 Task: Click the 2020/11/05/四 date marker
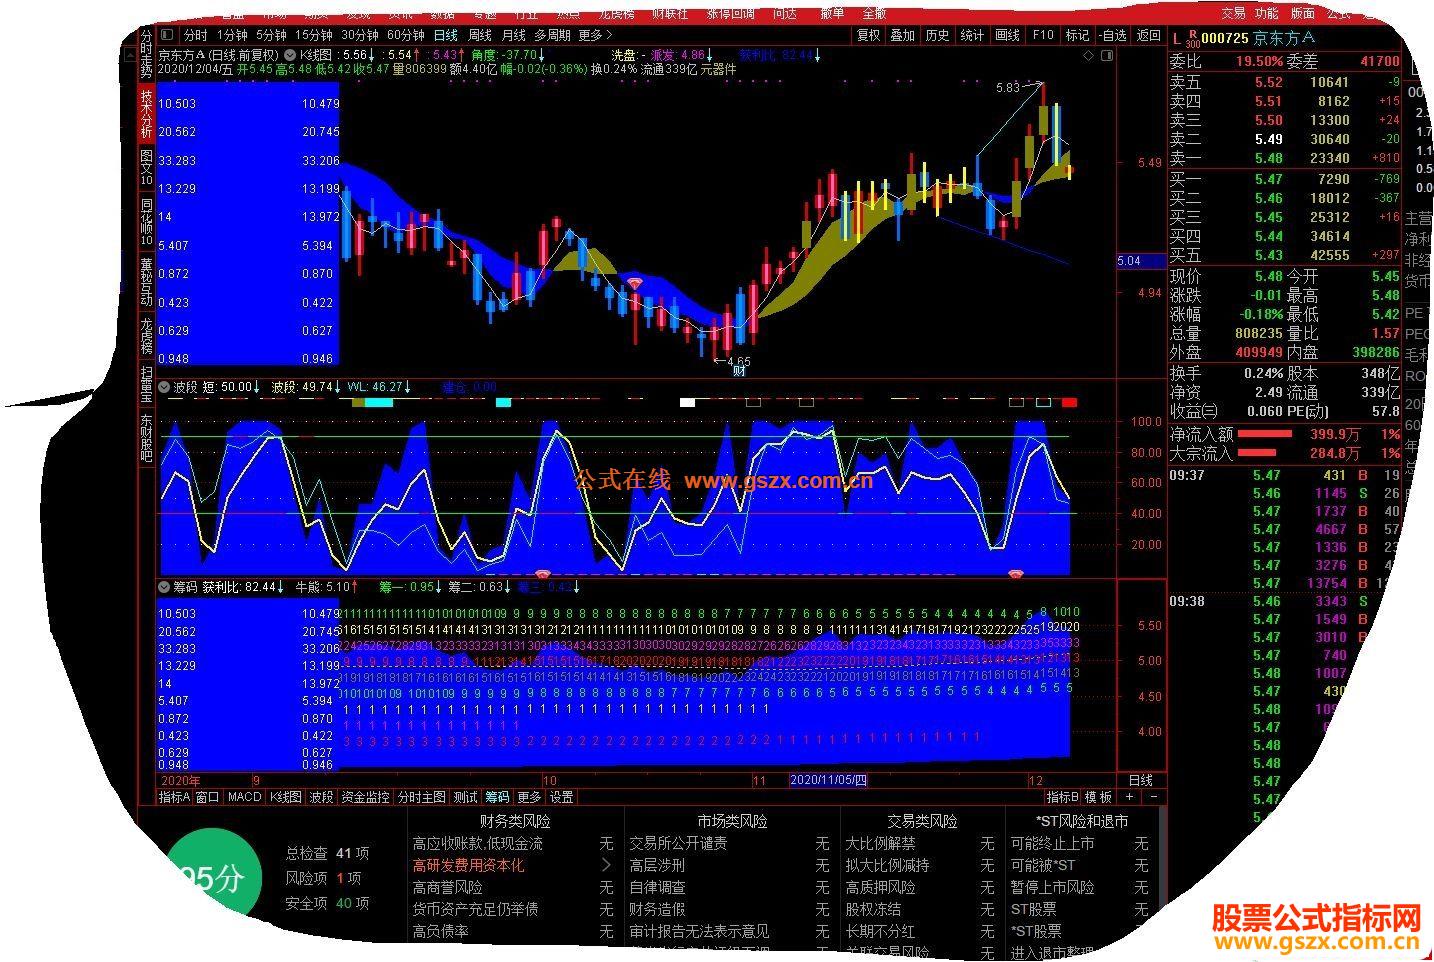coord(828,780)
